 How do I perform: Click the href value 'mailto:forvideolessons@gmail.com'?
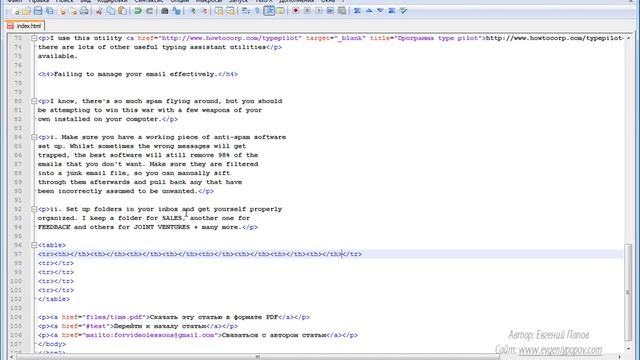tap(150, 335)
